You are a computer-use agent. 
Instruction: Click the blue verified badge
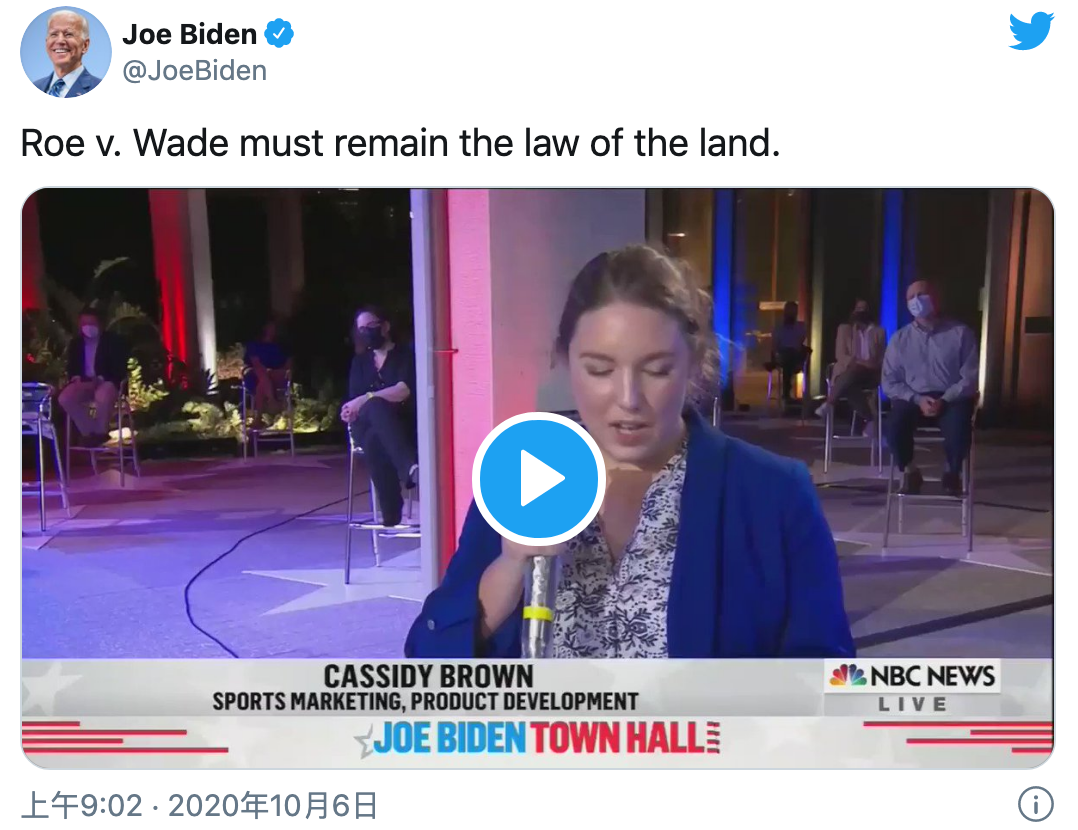279,34
